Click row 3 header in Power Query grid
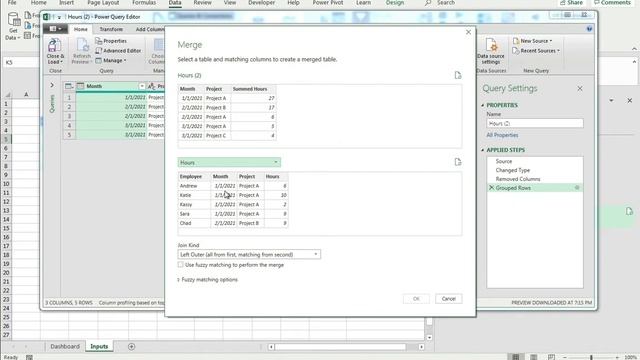Viewport: 640px width, 360px height. pyautogui.click(x=69, y=116)
